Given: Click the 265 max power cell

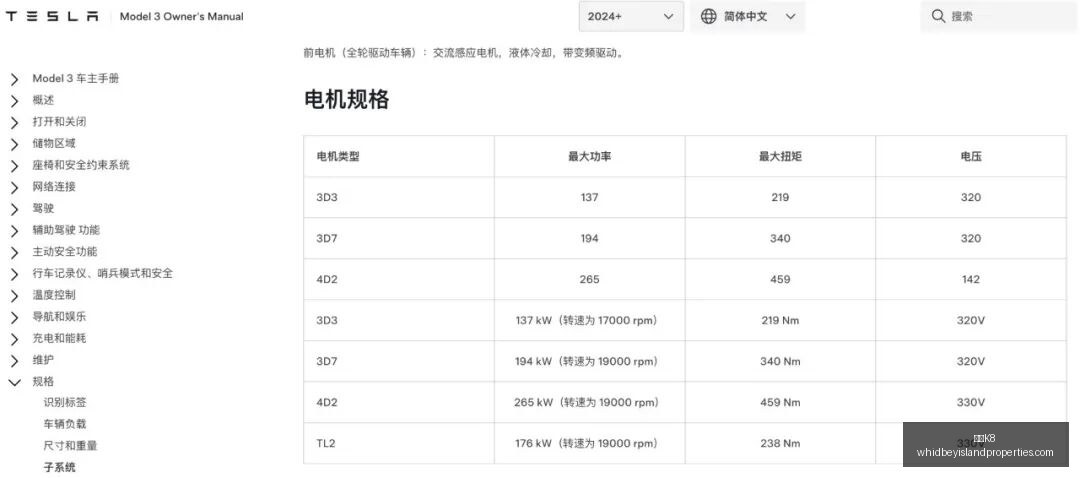Looking at the screenshot, I should click(589, 279).
